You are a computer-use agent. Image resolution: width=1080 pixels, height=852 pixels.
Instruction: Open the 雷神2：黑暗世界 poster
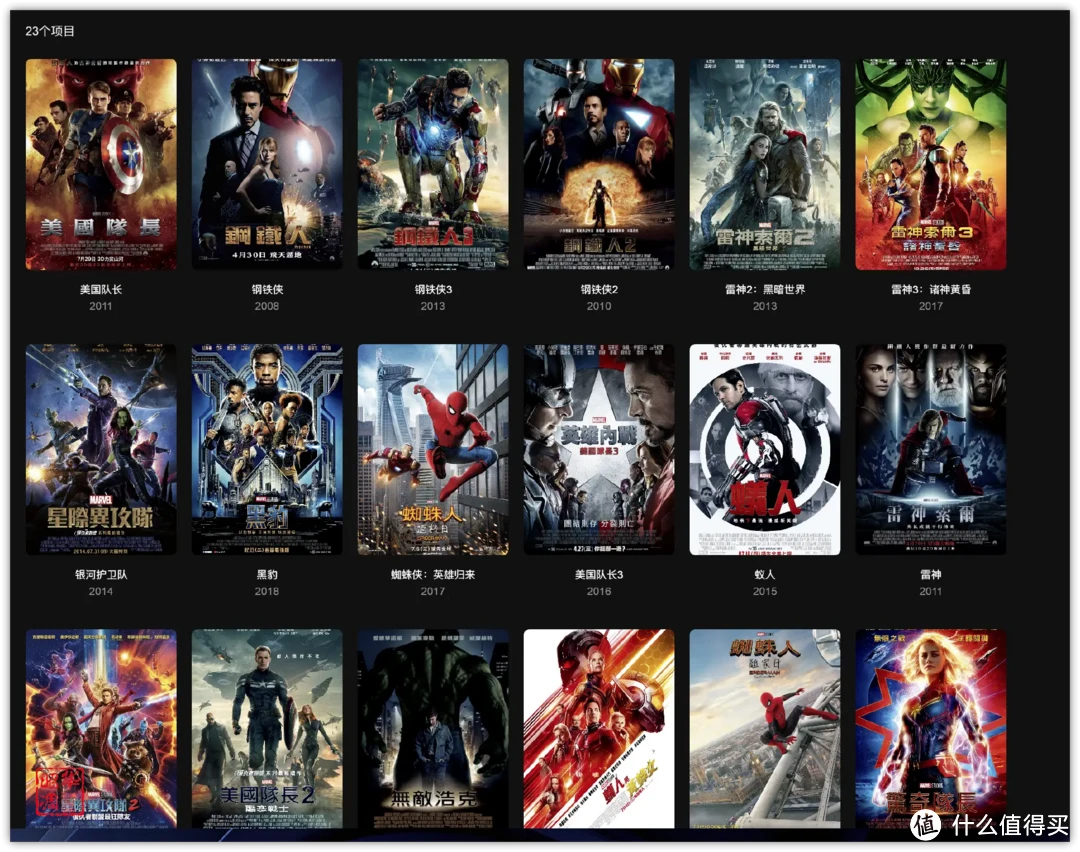765,164
